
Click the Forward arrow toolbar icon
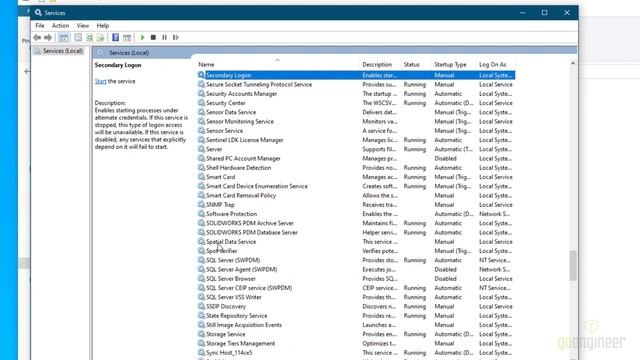(48, 38)
